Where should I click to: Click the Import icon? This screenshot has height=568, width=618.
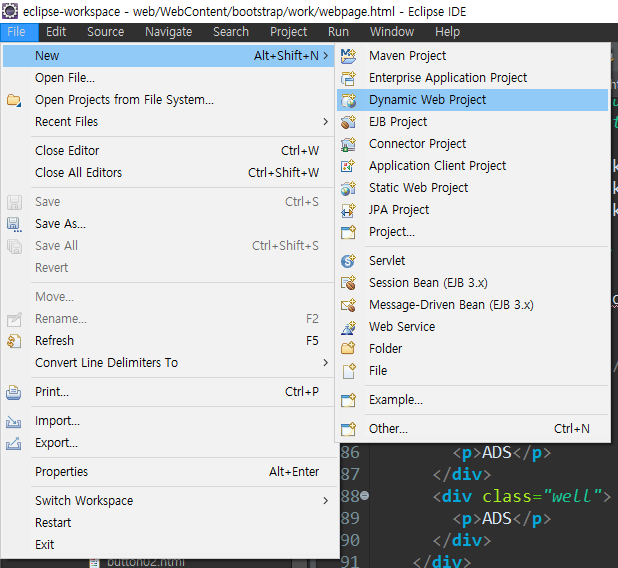click(14, 421)
